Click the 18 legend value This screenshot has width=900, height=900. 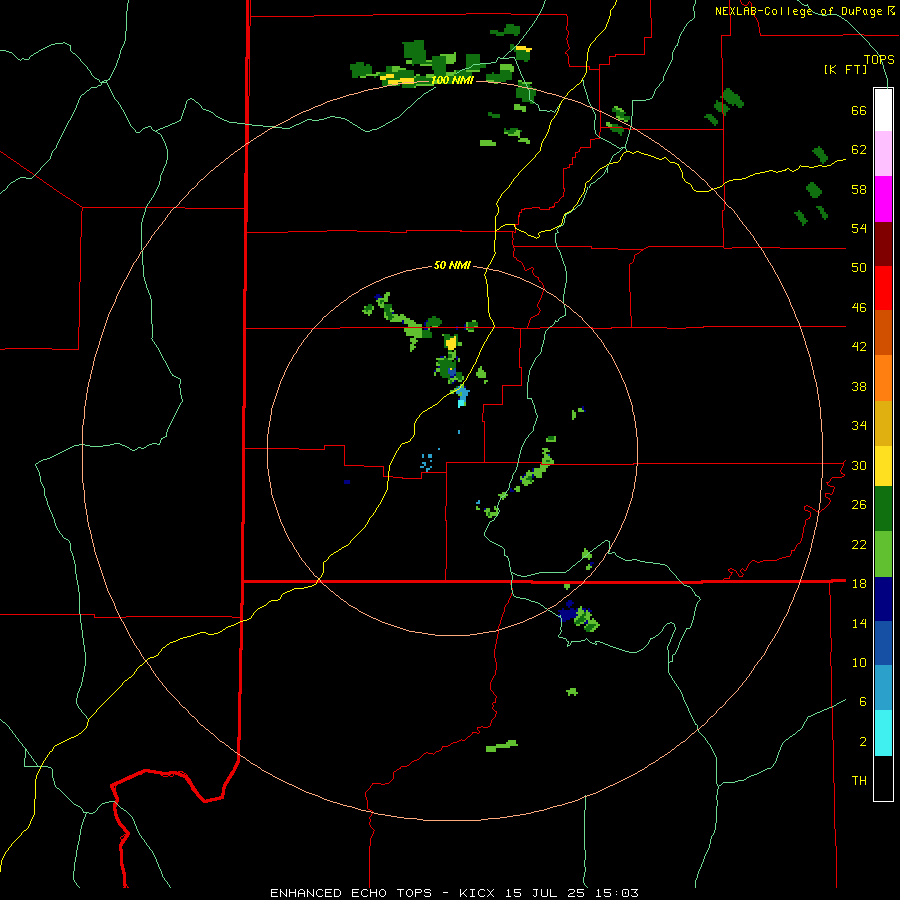859,584
